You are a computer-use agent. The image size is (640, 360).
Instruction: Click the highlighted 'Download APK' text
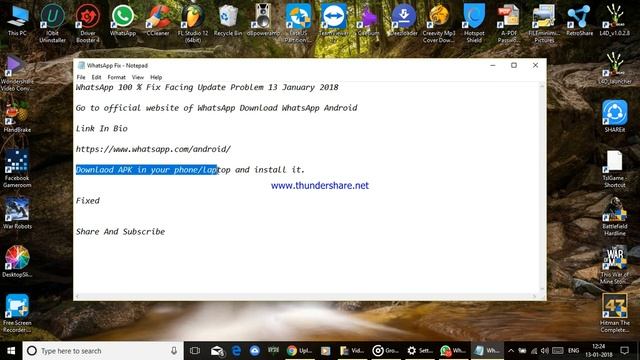click(x=147, y=170)
